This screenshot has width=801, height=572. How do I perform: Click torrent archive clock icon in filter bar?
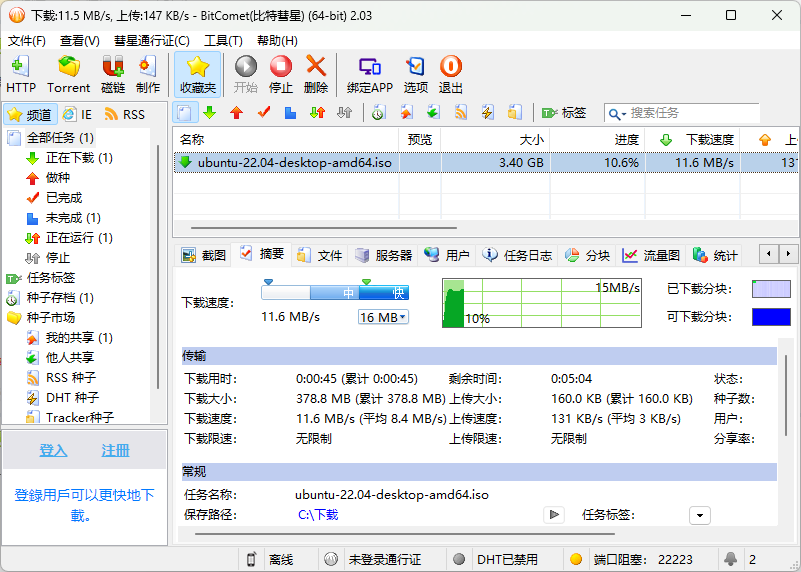coord(379,113)
